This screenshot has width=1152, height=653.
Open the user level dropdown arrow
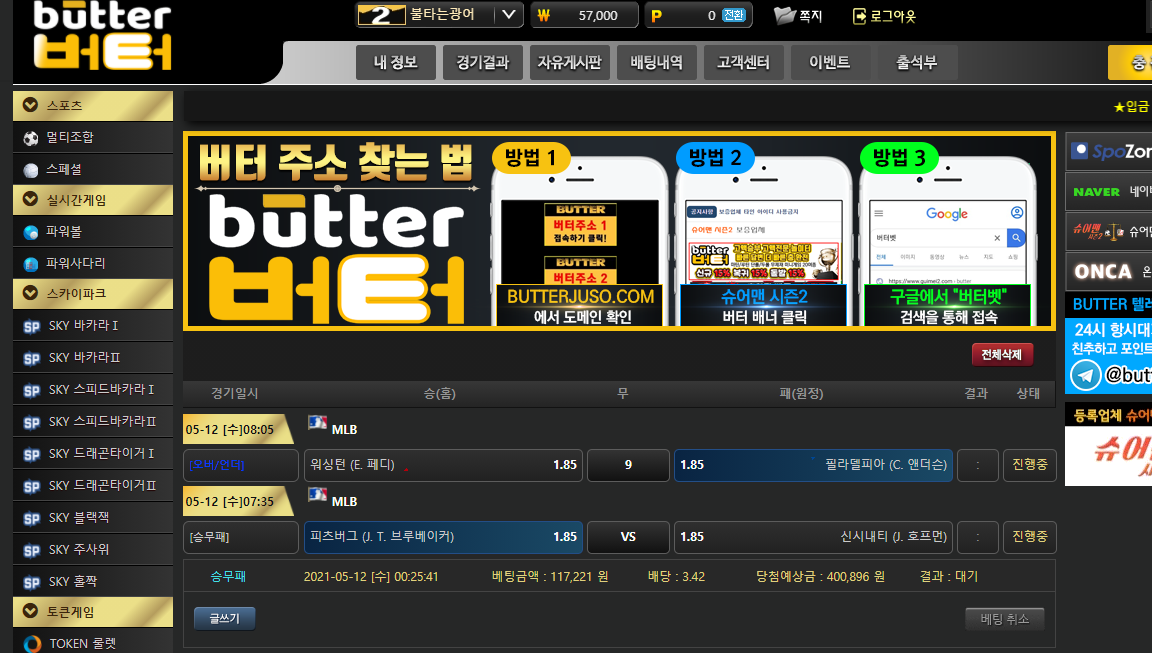510,15
